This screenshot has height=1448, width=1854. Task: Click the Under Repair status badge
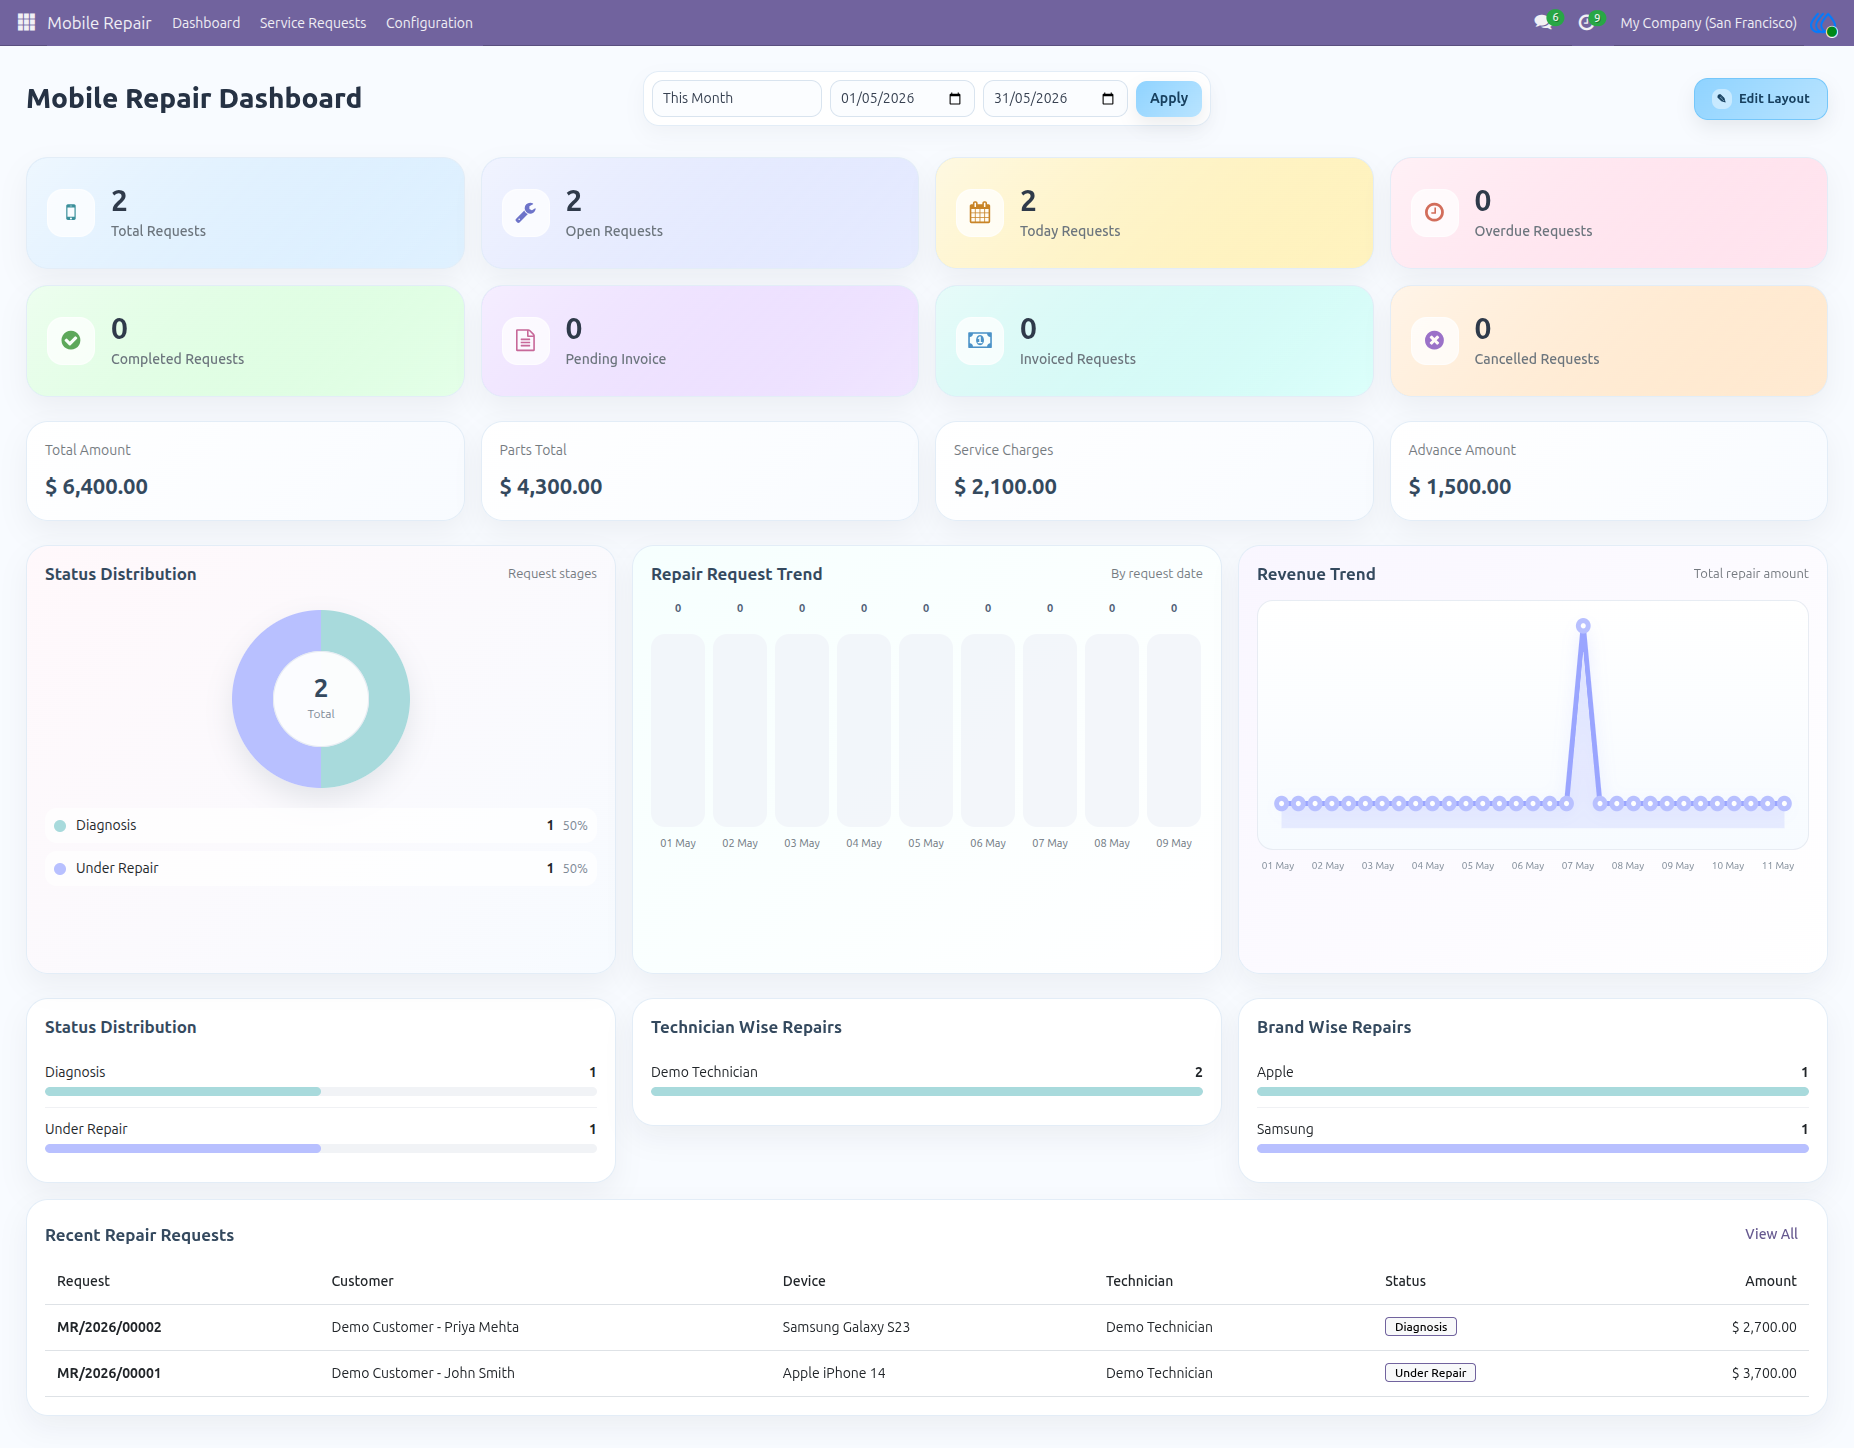coord(1430,1373)
